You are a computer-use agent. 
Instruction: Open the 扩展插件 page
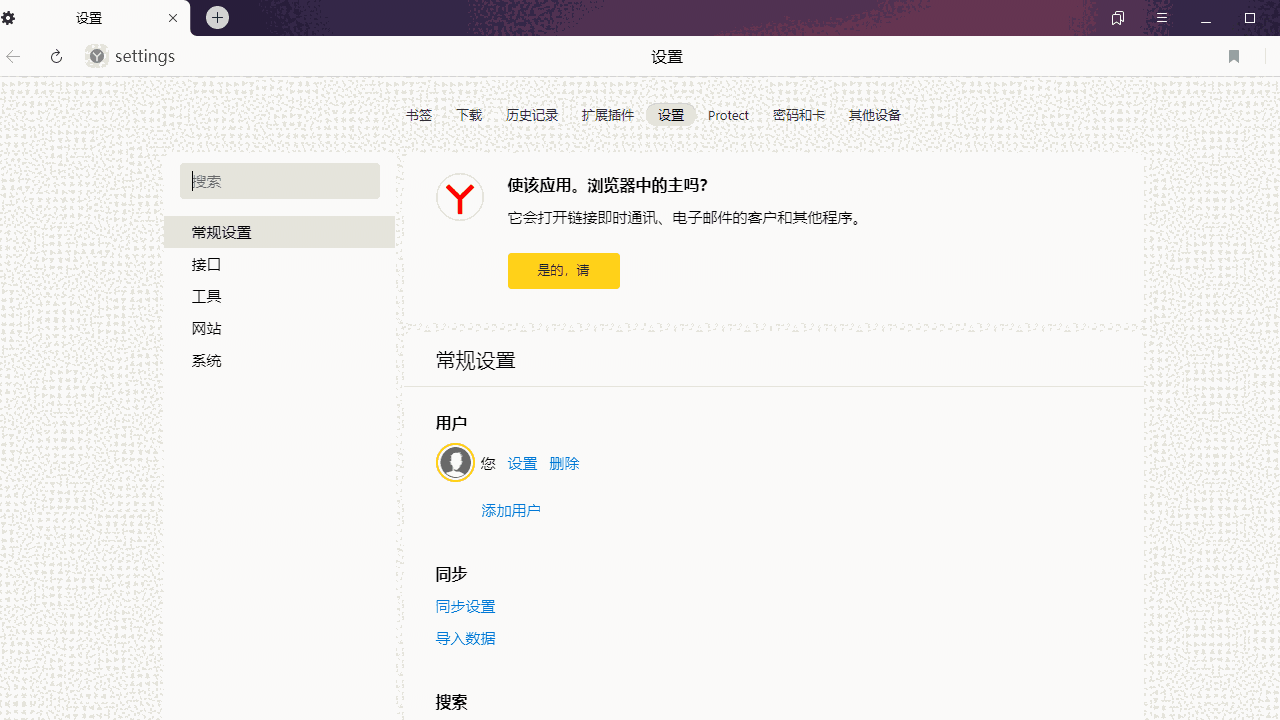[x=607, y=114]
